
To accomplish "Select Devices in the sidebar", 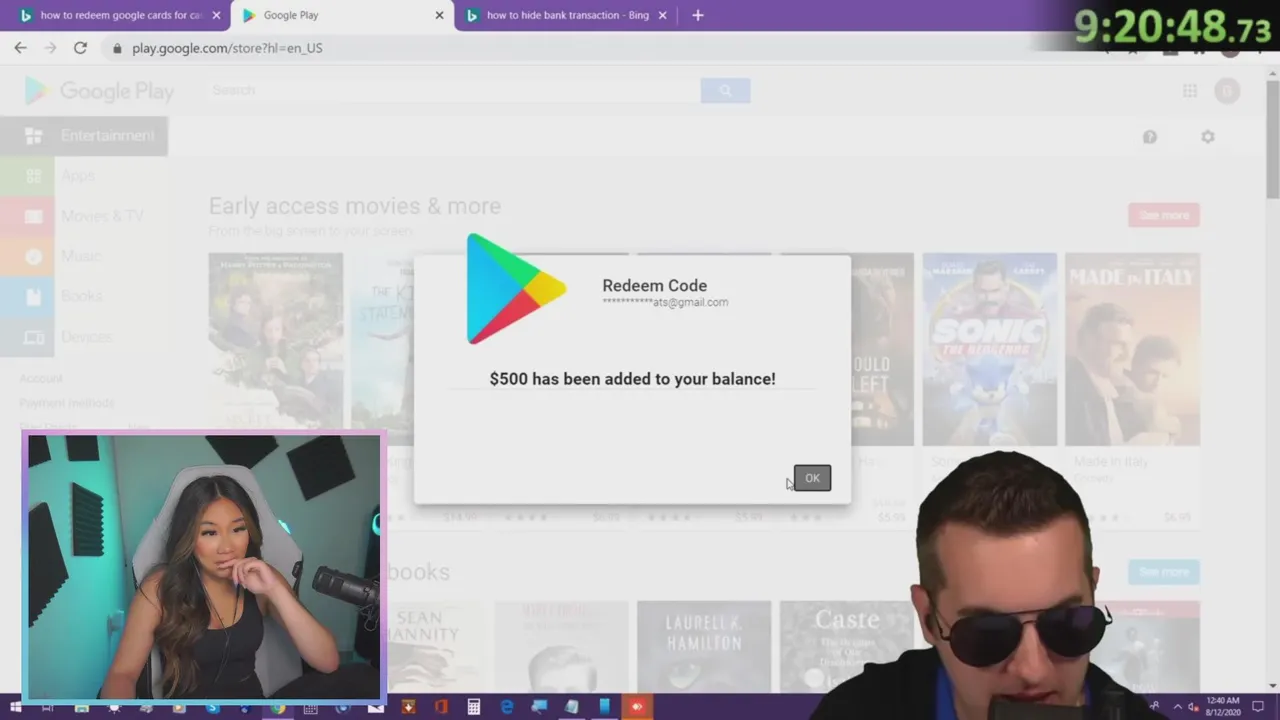I will point(84,337).
